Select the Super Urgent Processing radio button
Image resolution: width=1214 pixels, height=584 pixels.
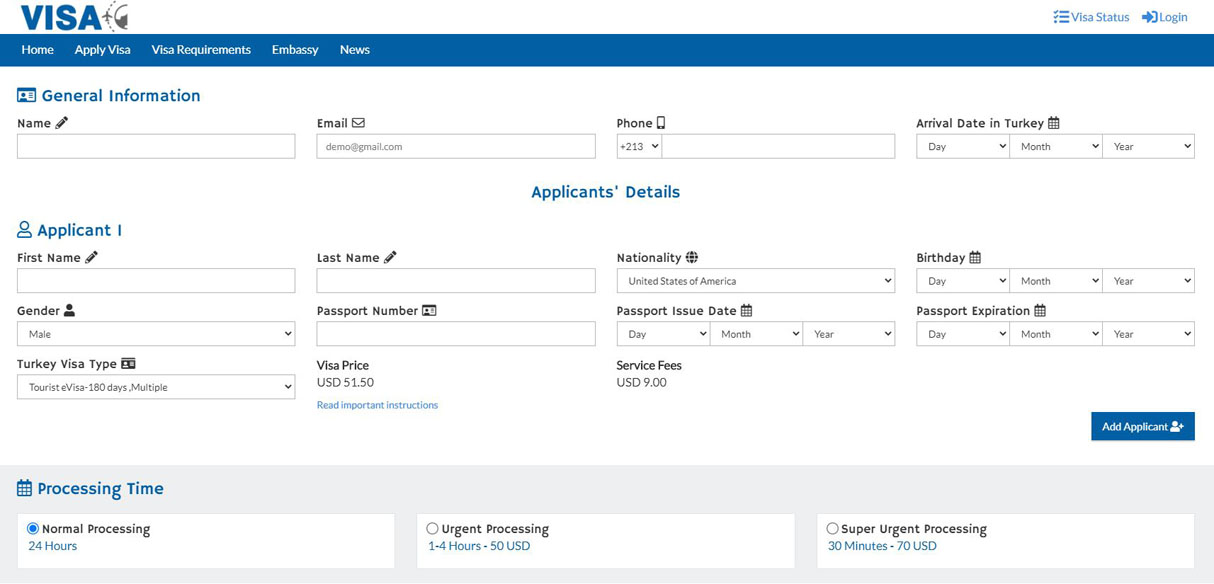(x=832, y=528)
